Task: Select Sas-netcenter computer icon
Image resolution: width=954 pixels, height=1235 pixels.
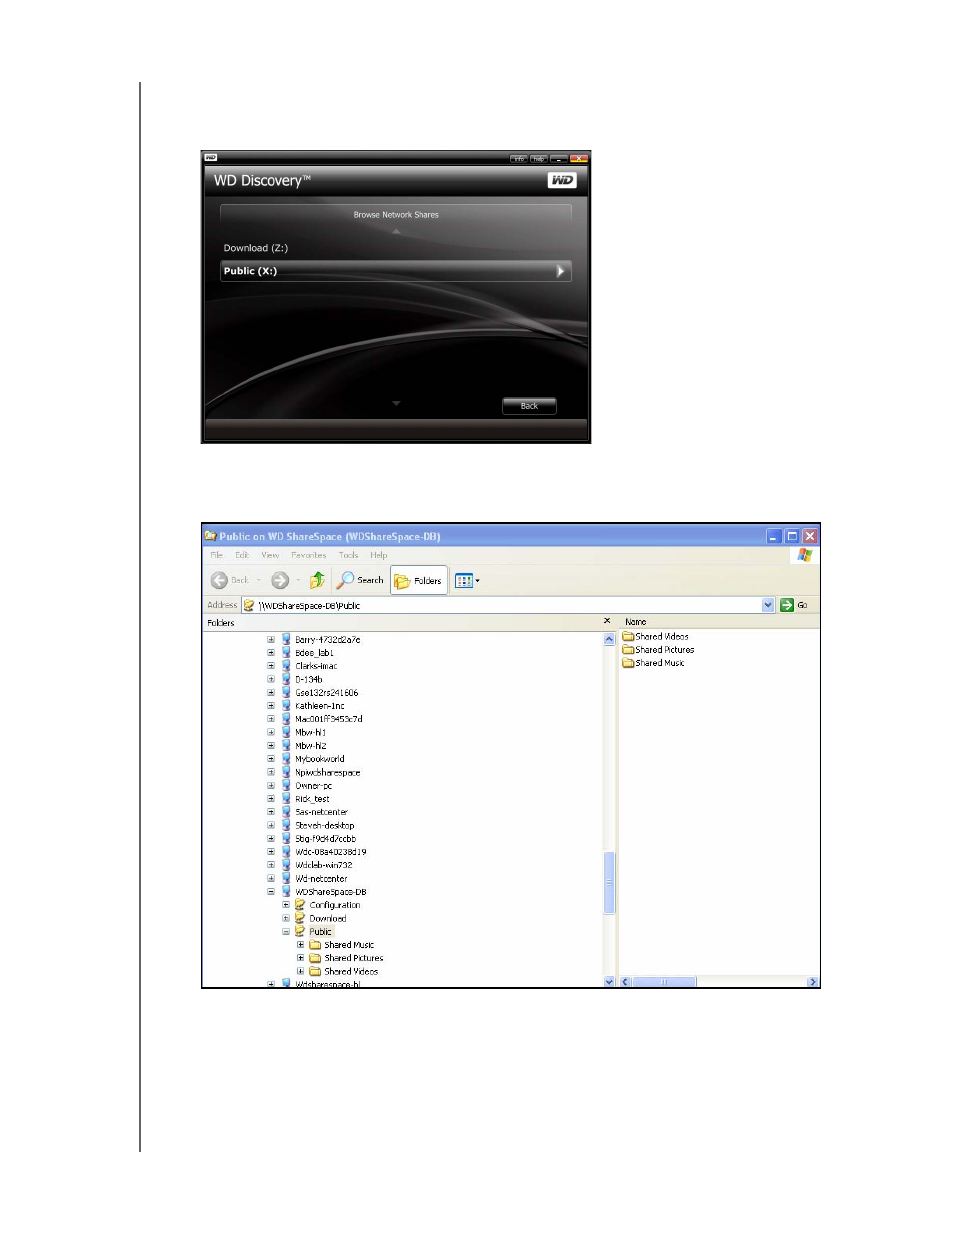Action: pyautogui.click(x=286, y=812)
